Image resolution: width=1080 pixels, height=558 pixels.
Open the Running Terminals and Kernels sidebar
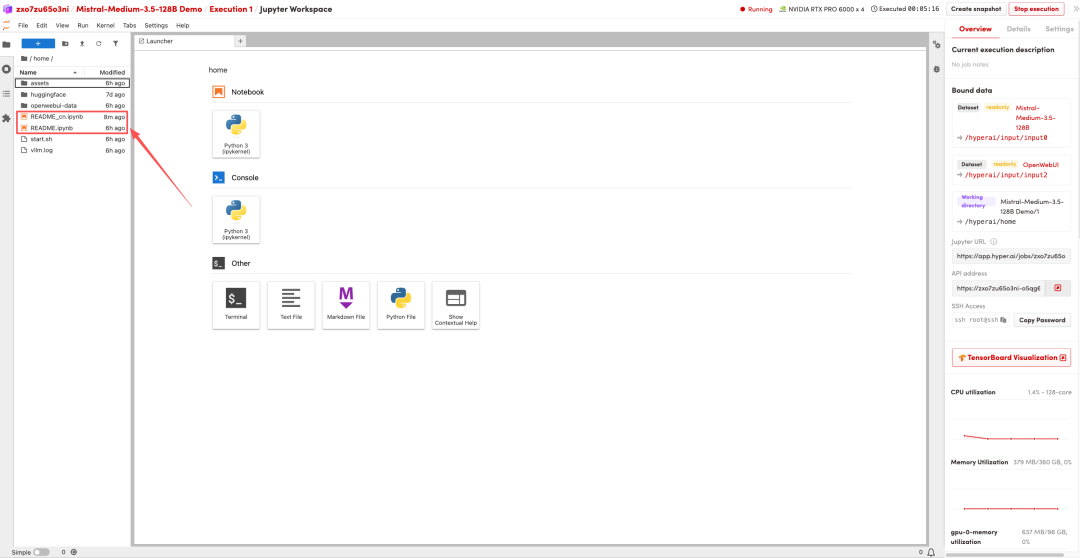[6, 70]
